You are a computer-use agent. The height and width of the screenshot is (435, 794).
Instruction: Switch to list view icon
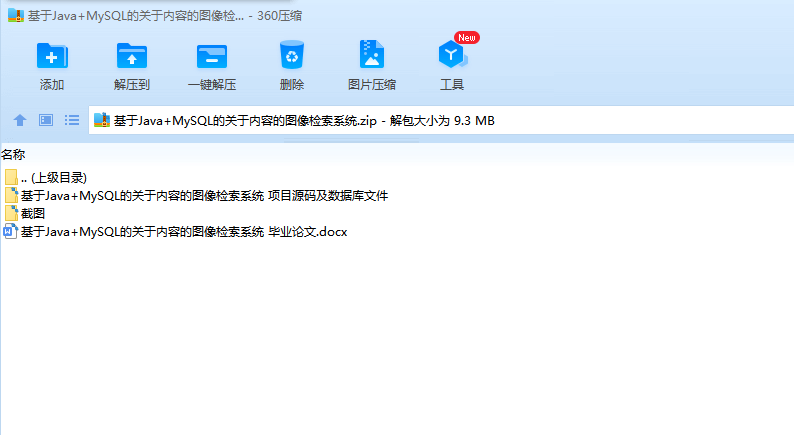pyautogui.click(x=72, y=120)
